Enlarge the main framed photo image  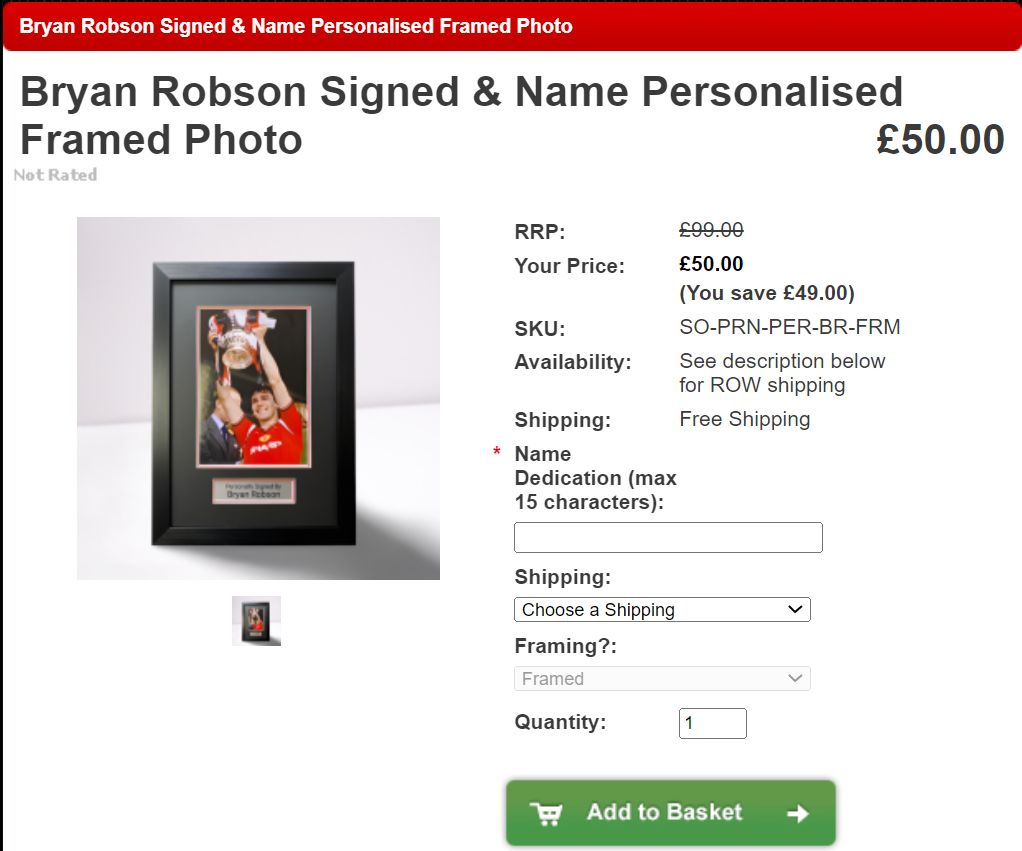[x=258, y=398]
